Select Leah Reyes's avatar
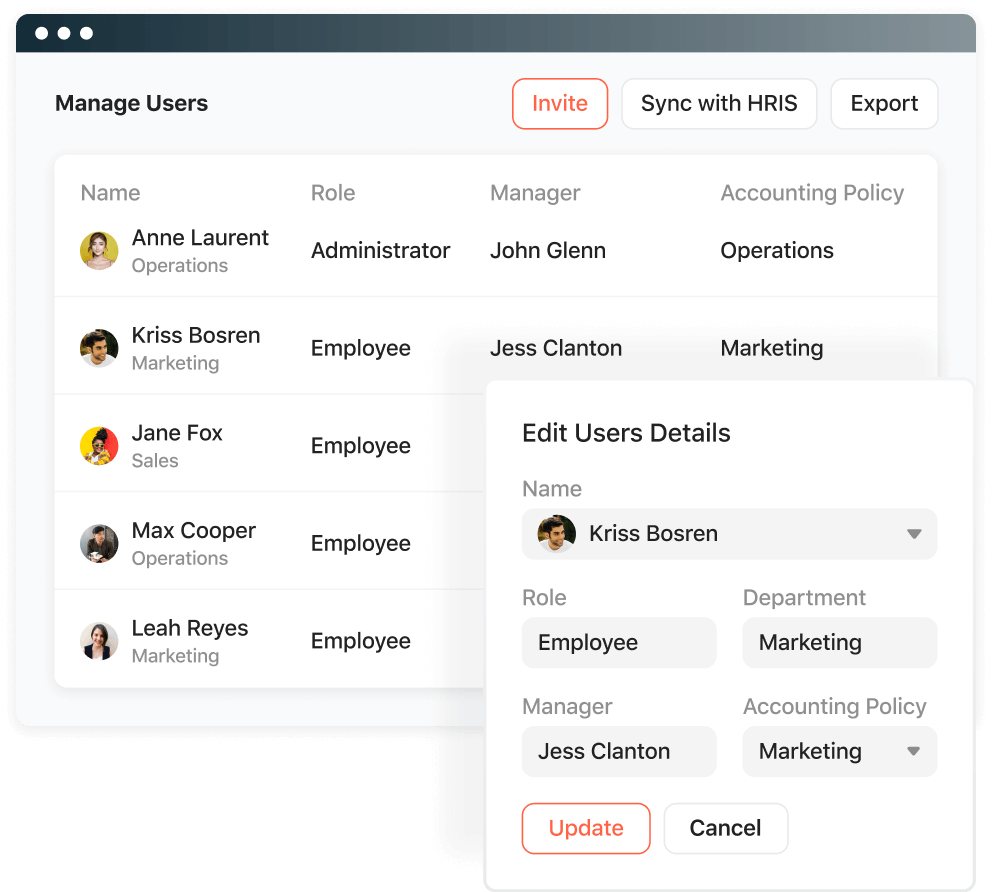Image resolution: width=992 pixels, height=892 pixels. click(99, 641)
